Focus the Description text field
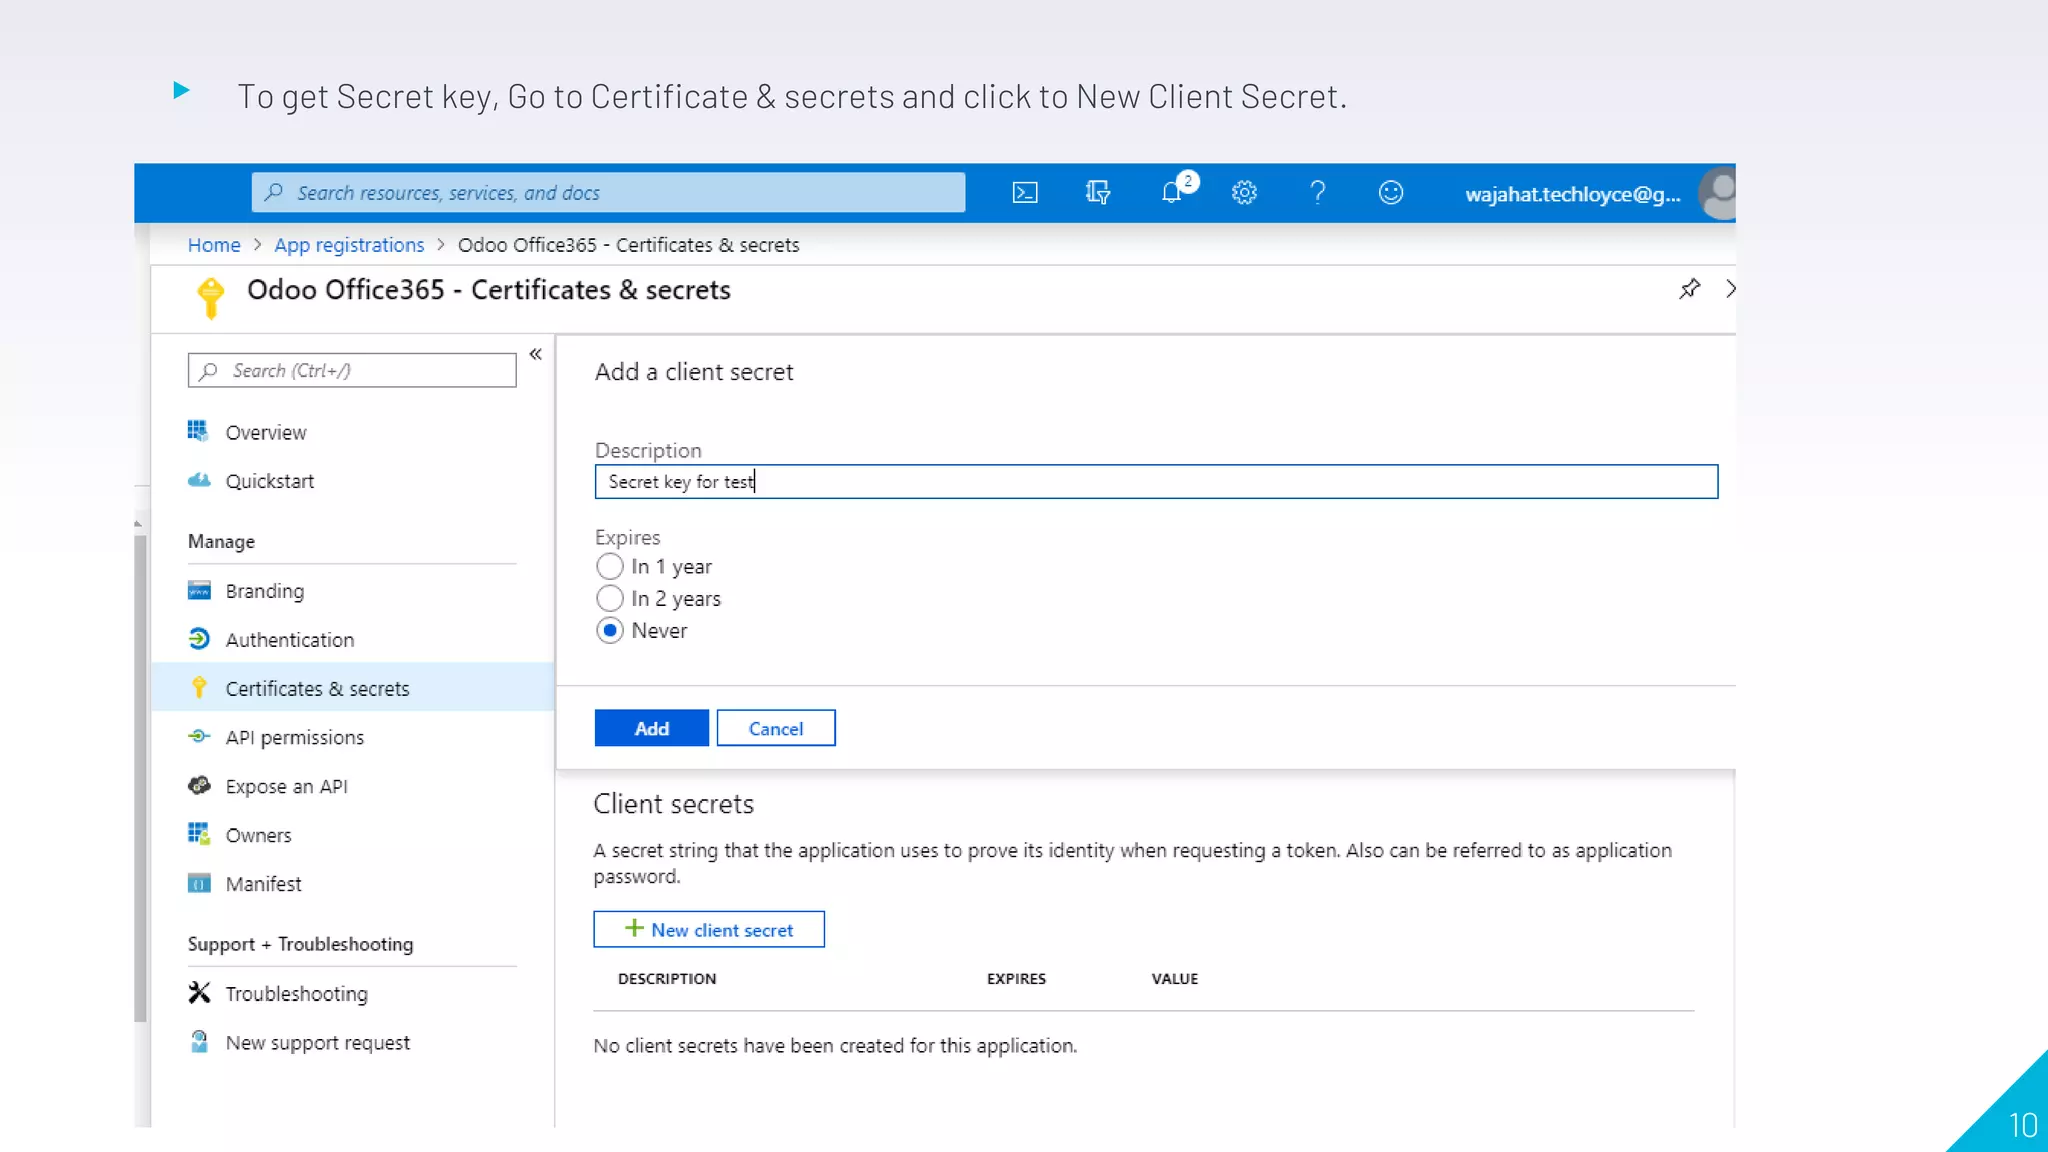The image size is (2048, 1152). point(1156,481)
